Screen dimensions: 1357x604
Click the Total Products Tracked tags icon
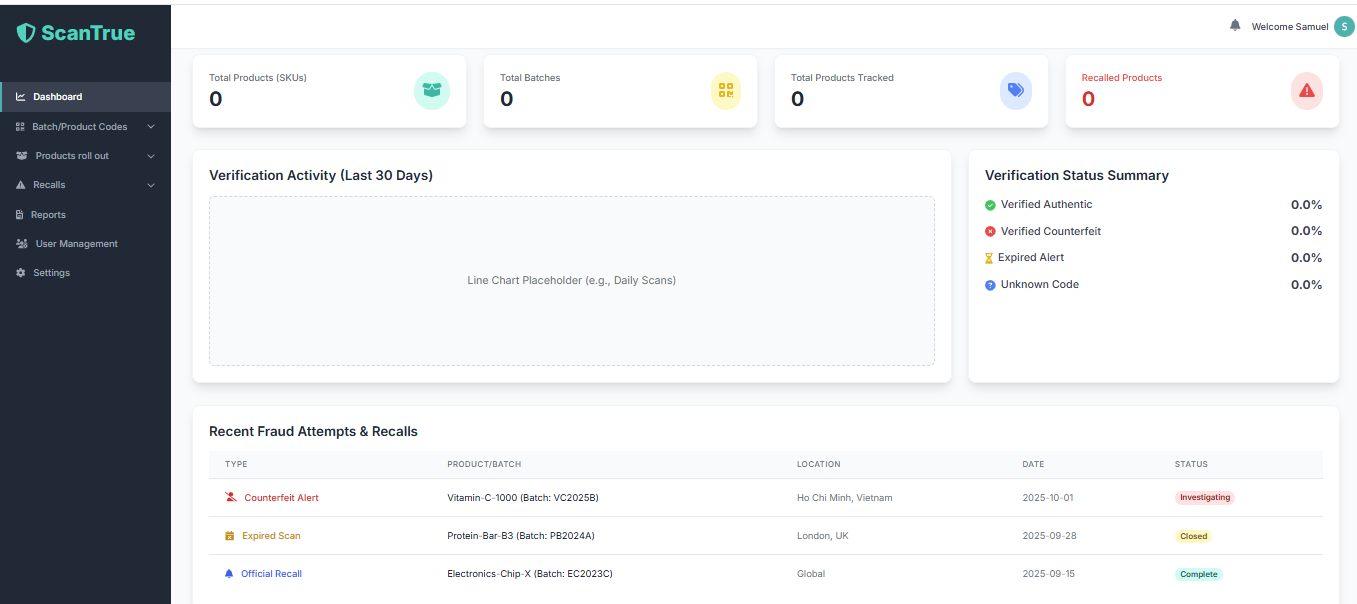point(1016,91)
